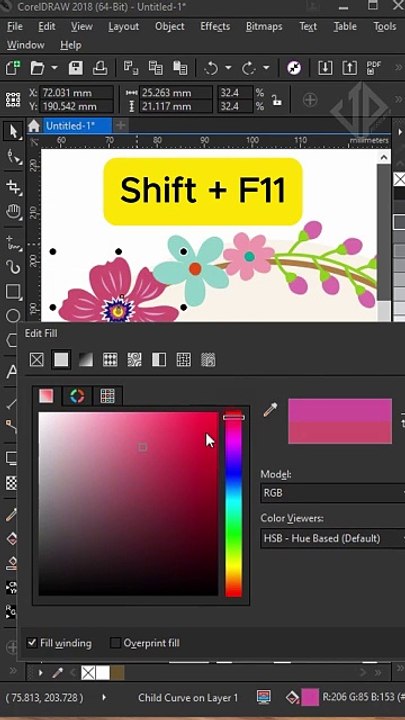This screenshot has width=405, height=720.
Task: Save the document with floppy icon
Action: click(76, 68)
